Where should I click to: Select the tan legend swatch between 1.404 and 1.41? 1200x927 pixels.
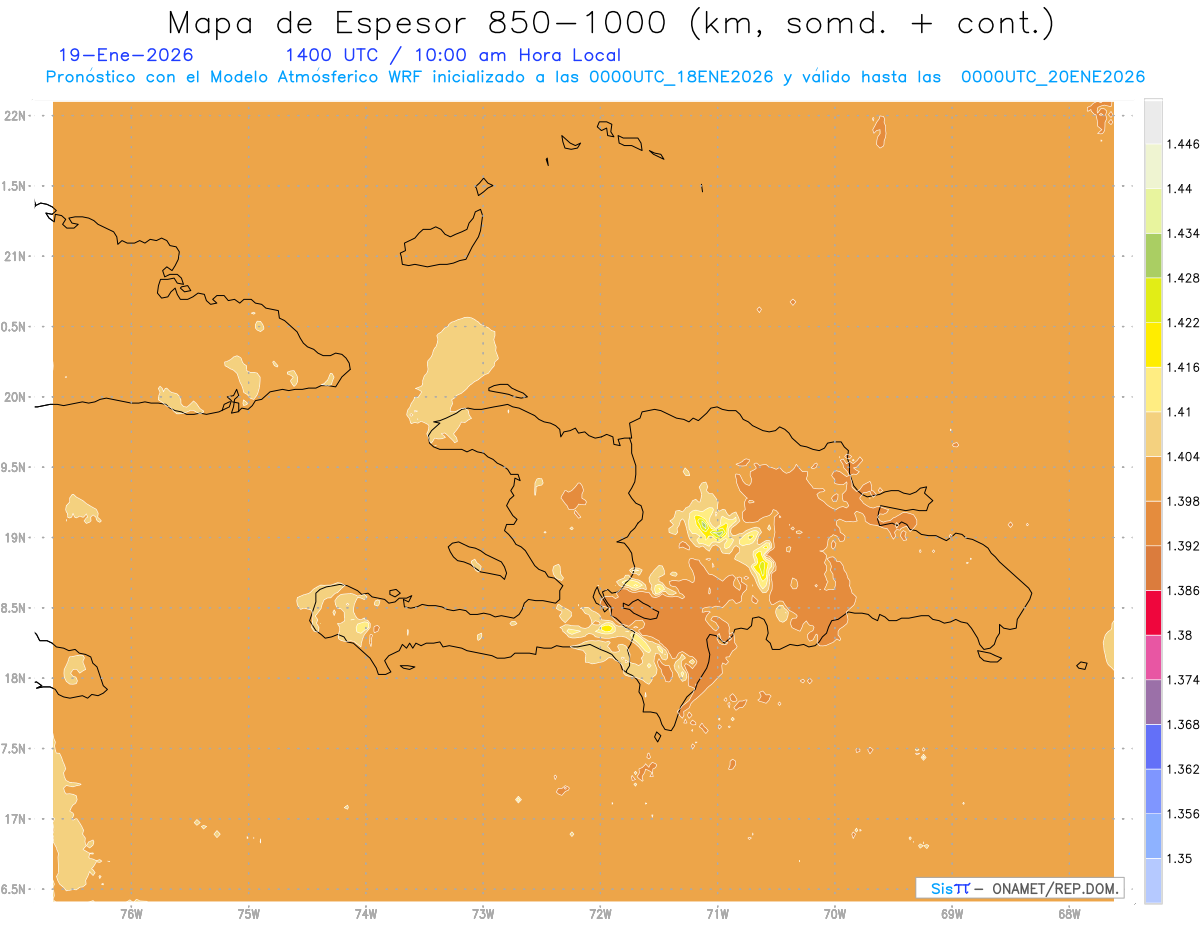(x=1152, y=434)
